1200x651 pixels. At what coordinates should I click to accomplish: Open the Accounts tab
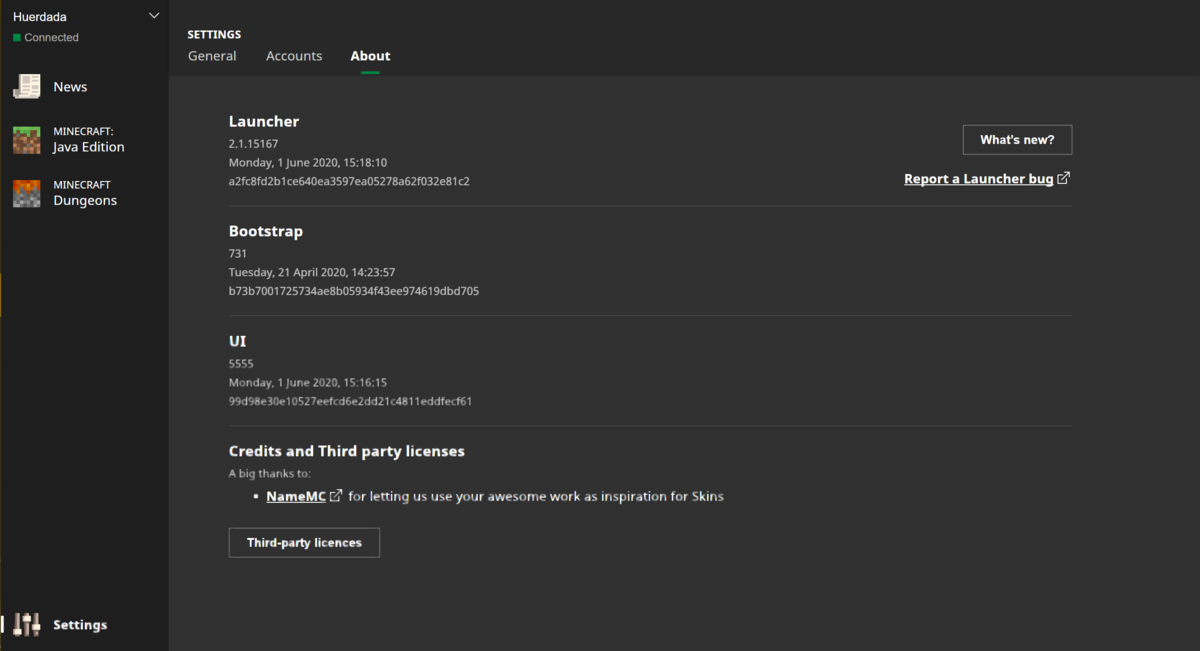[294, 56]
